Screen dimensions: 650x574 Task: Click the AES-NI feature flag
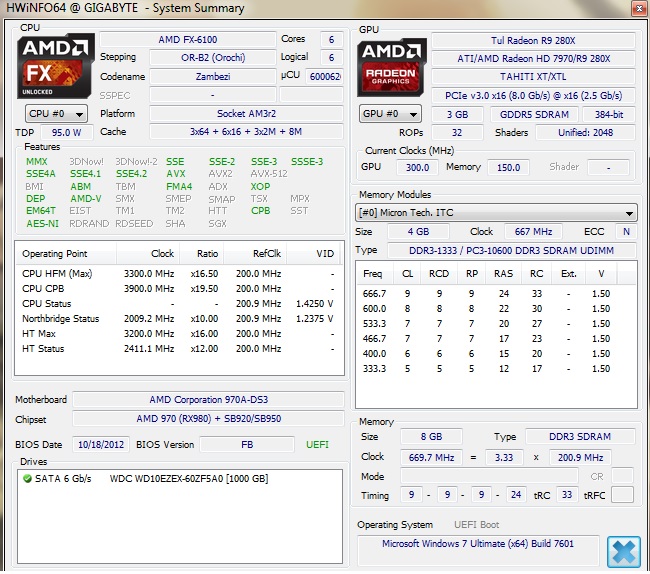(42, 224)
